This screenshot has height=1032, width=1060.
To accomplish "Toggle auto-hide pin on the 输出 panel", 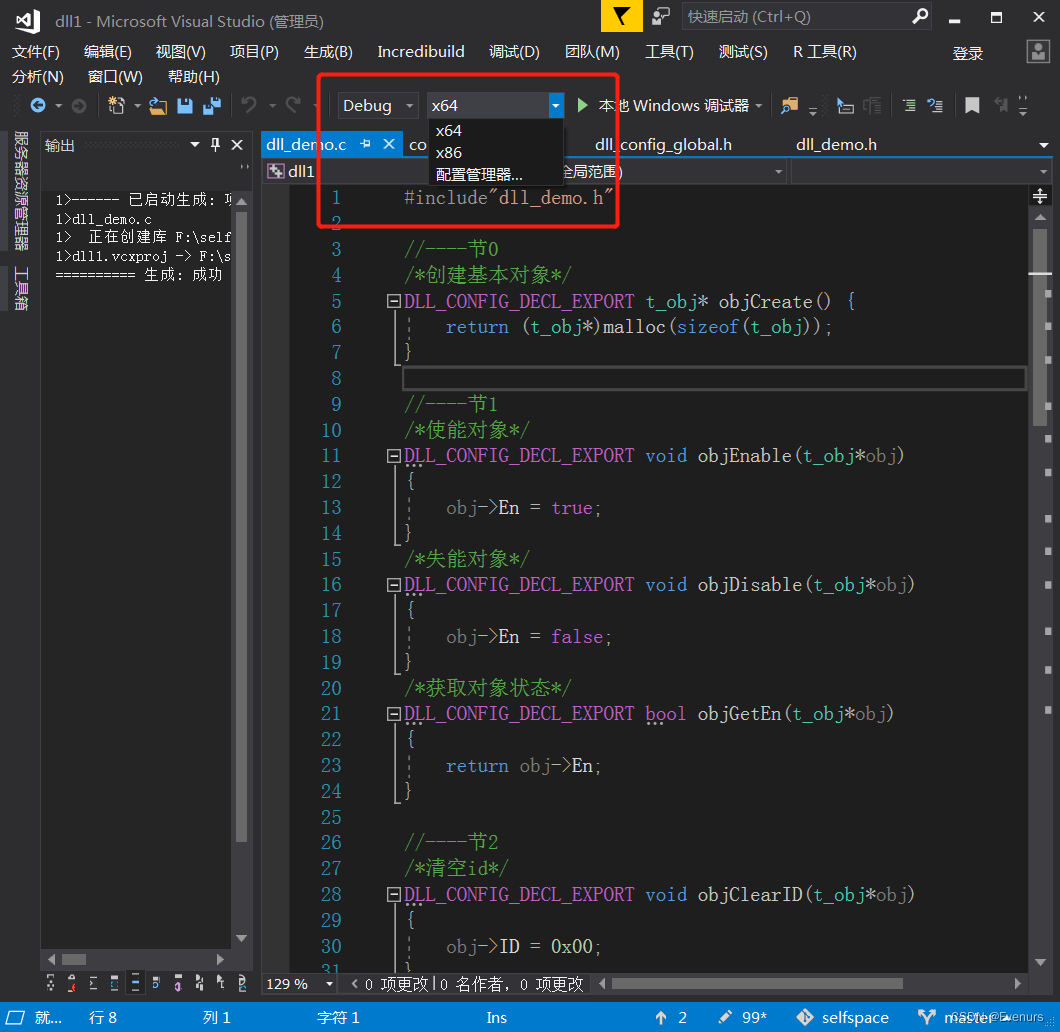I will pyautogui.click(x=215, y=144).
